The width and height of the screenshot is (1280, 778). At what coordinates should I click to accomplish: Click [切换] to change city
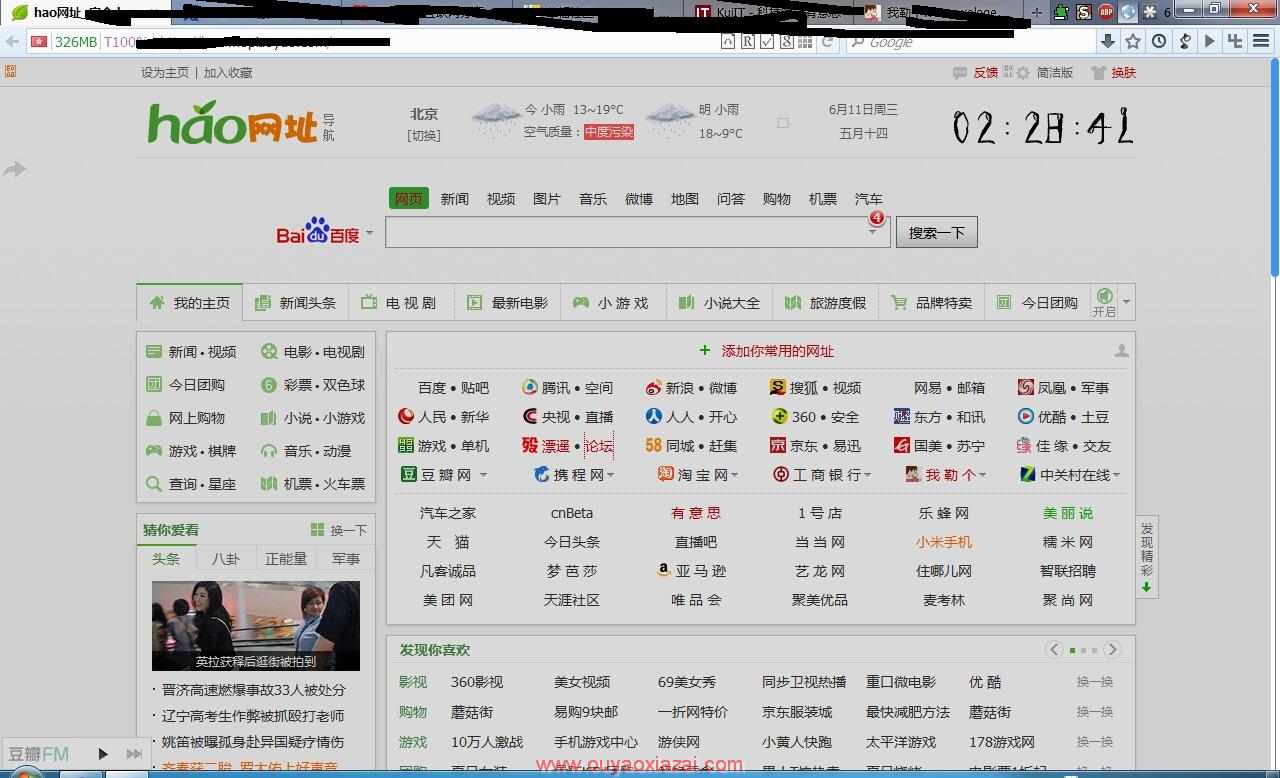point(423,135)
